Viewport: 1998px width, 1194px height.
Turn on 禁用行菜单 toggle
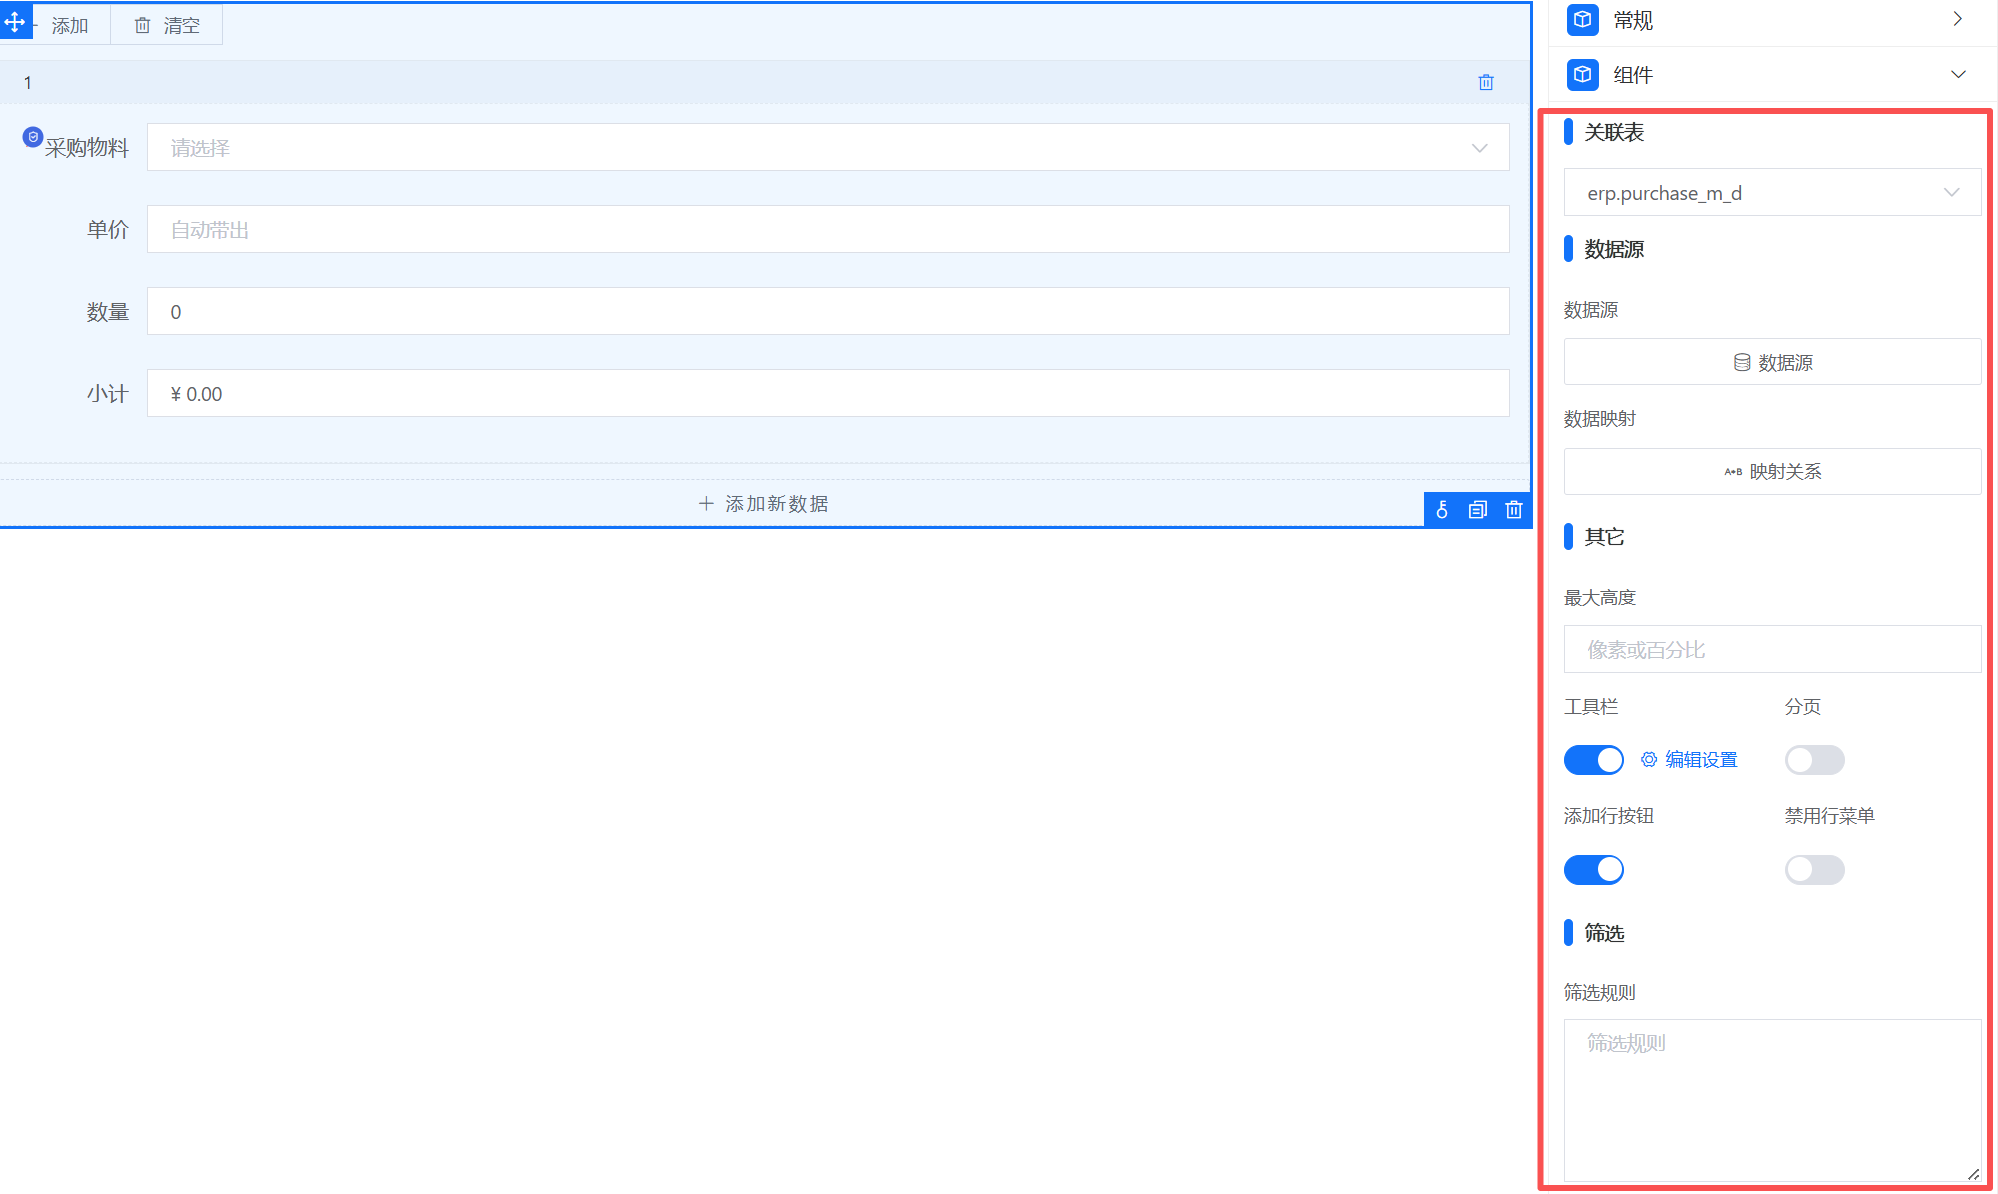1814,870
